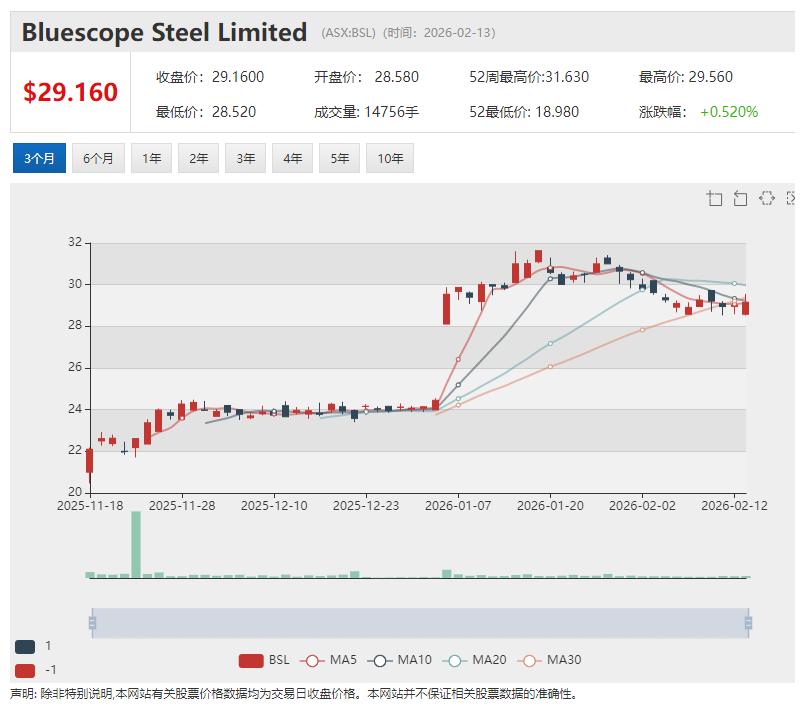Toggle the MA30 legend entry
This screenshot has width=806, height=717.
pyautogui.click(x=549, y=660)
